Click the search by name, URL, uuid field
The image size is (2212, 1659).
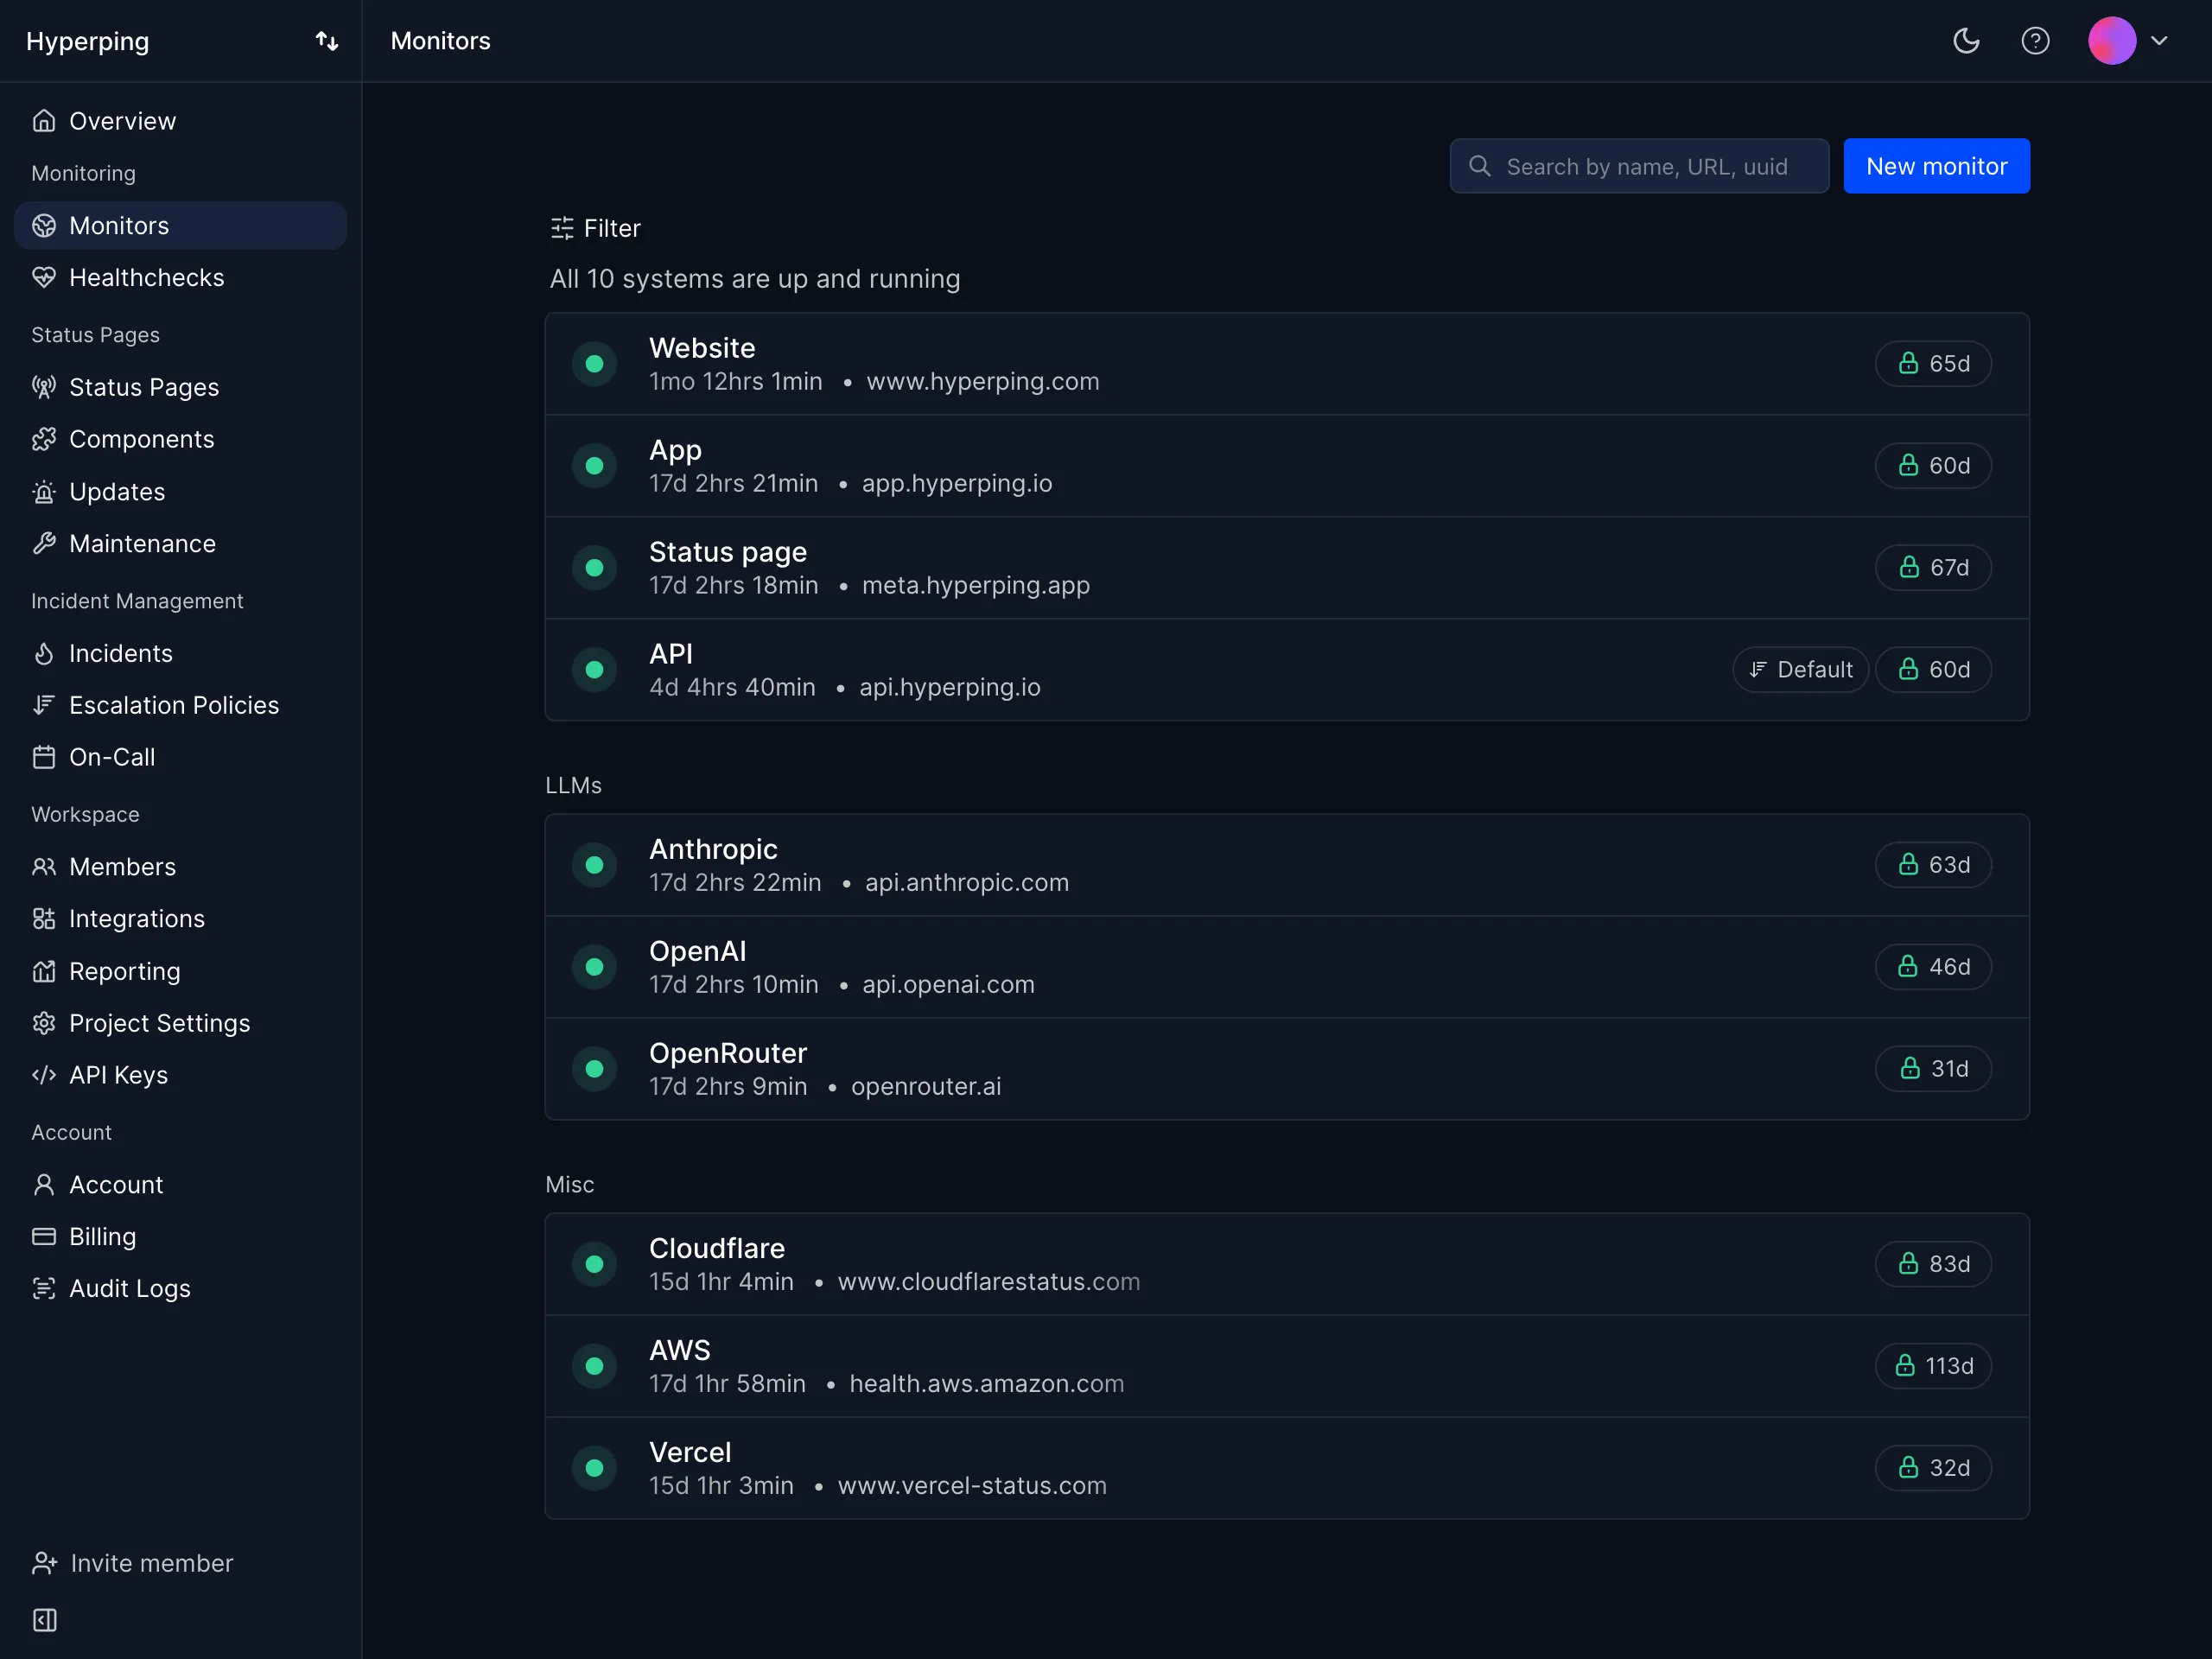(x=1639, y=166)
